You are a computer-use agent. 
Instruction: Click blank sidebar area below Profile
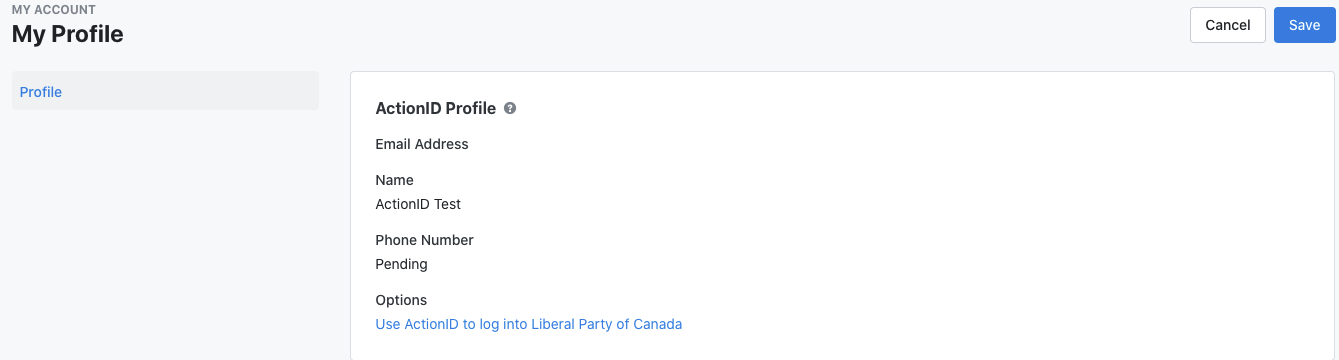(165, 230)
